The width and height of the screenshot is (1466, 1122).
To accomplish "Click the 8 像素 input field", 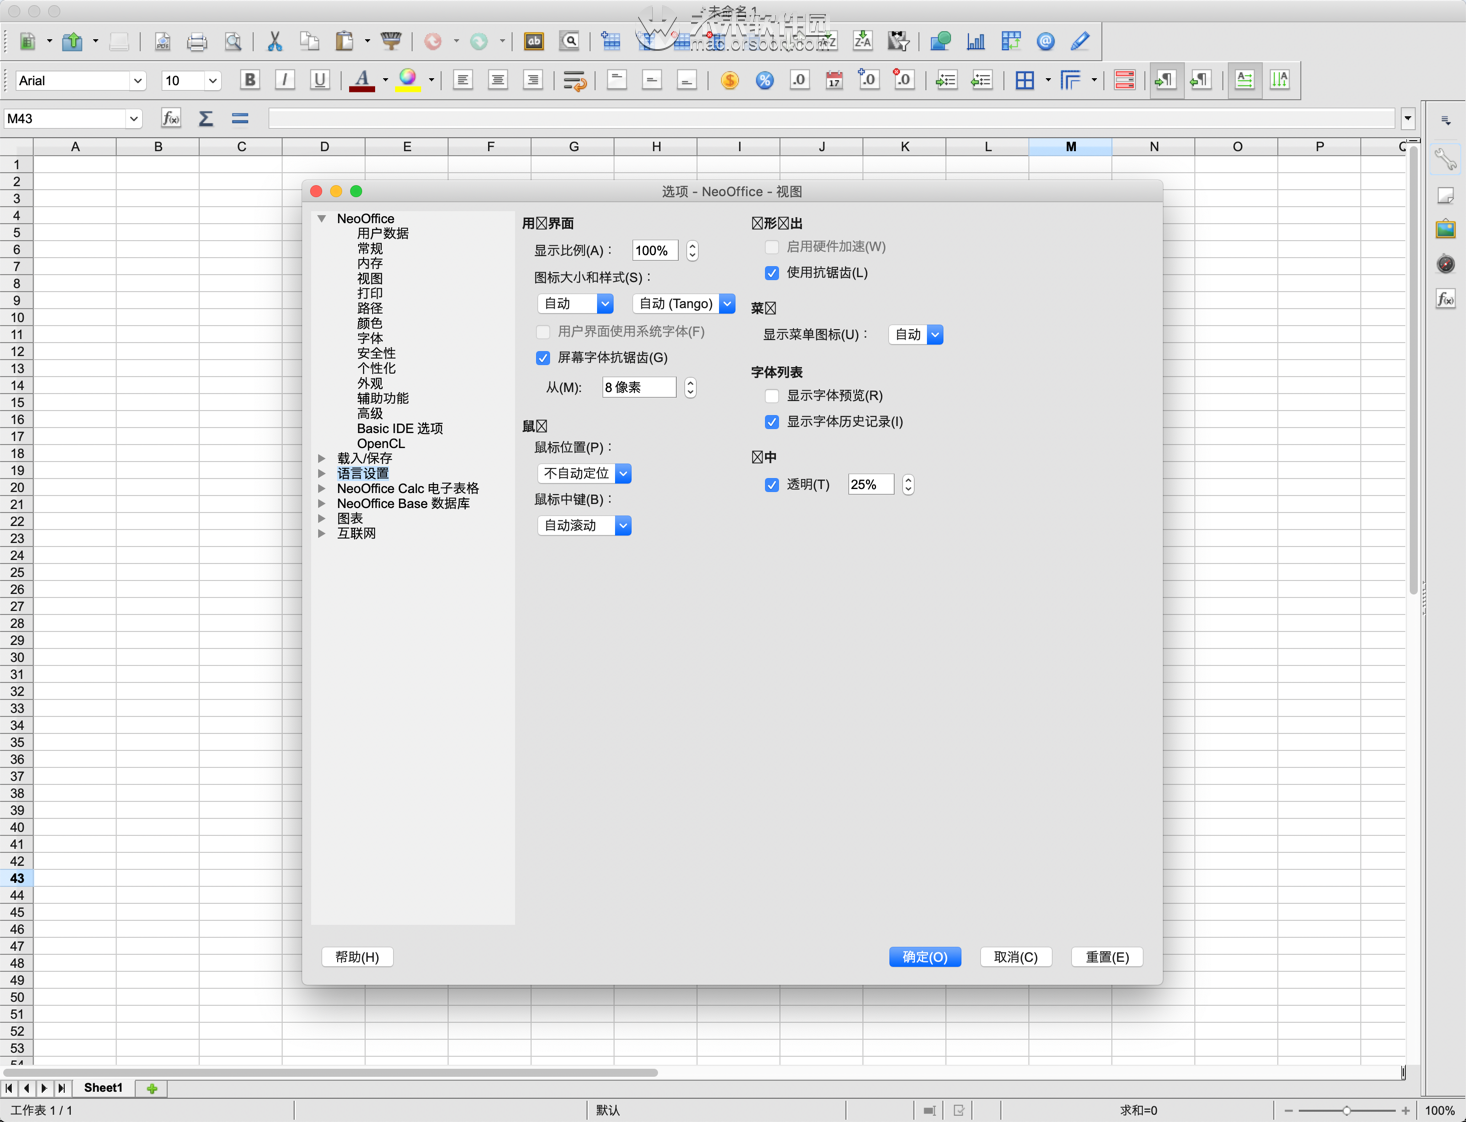I will tap(639, 387).
